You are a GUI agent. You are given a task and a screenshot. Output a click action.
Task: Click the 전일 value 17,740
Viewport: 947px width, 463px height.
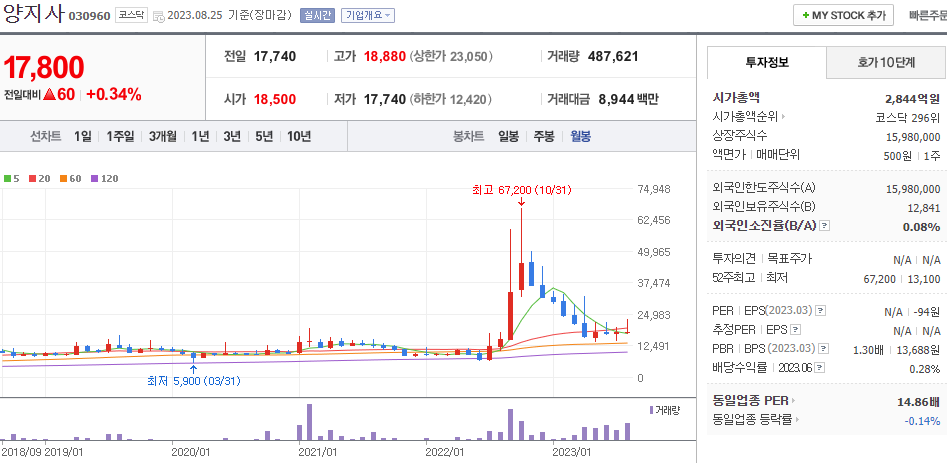[x=275, y=57]
